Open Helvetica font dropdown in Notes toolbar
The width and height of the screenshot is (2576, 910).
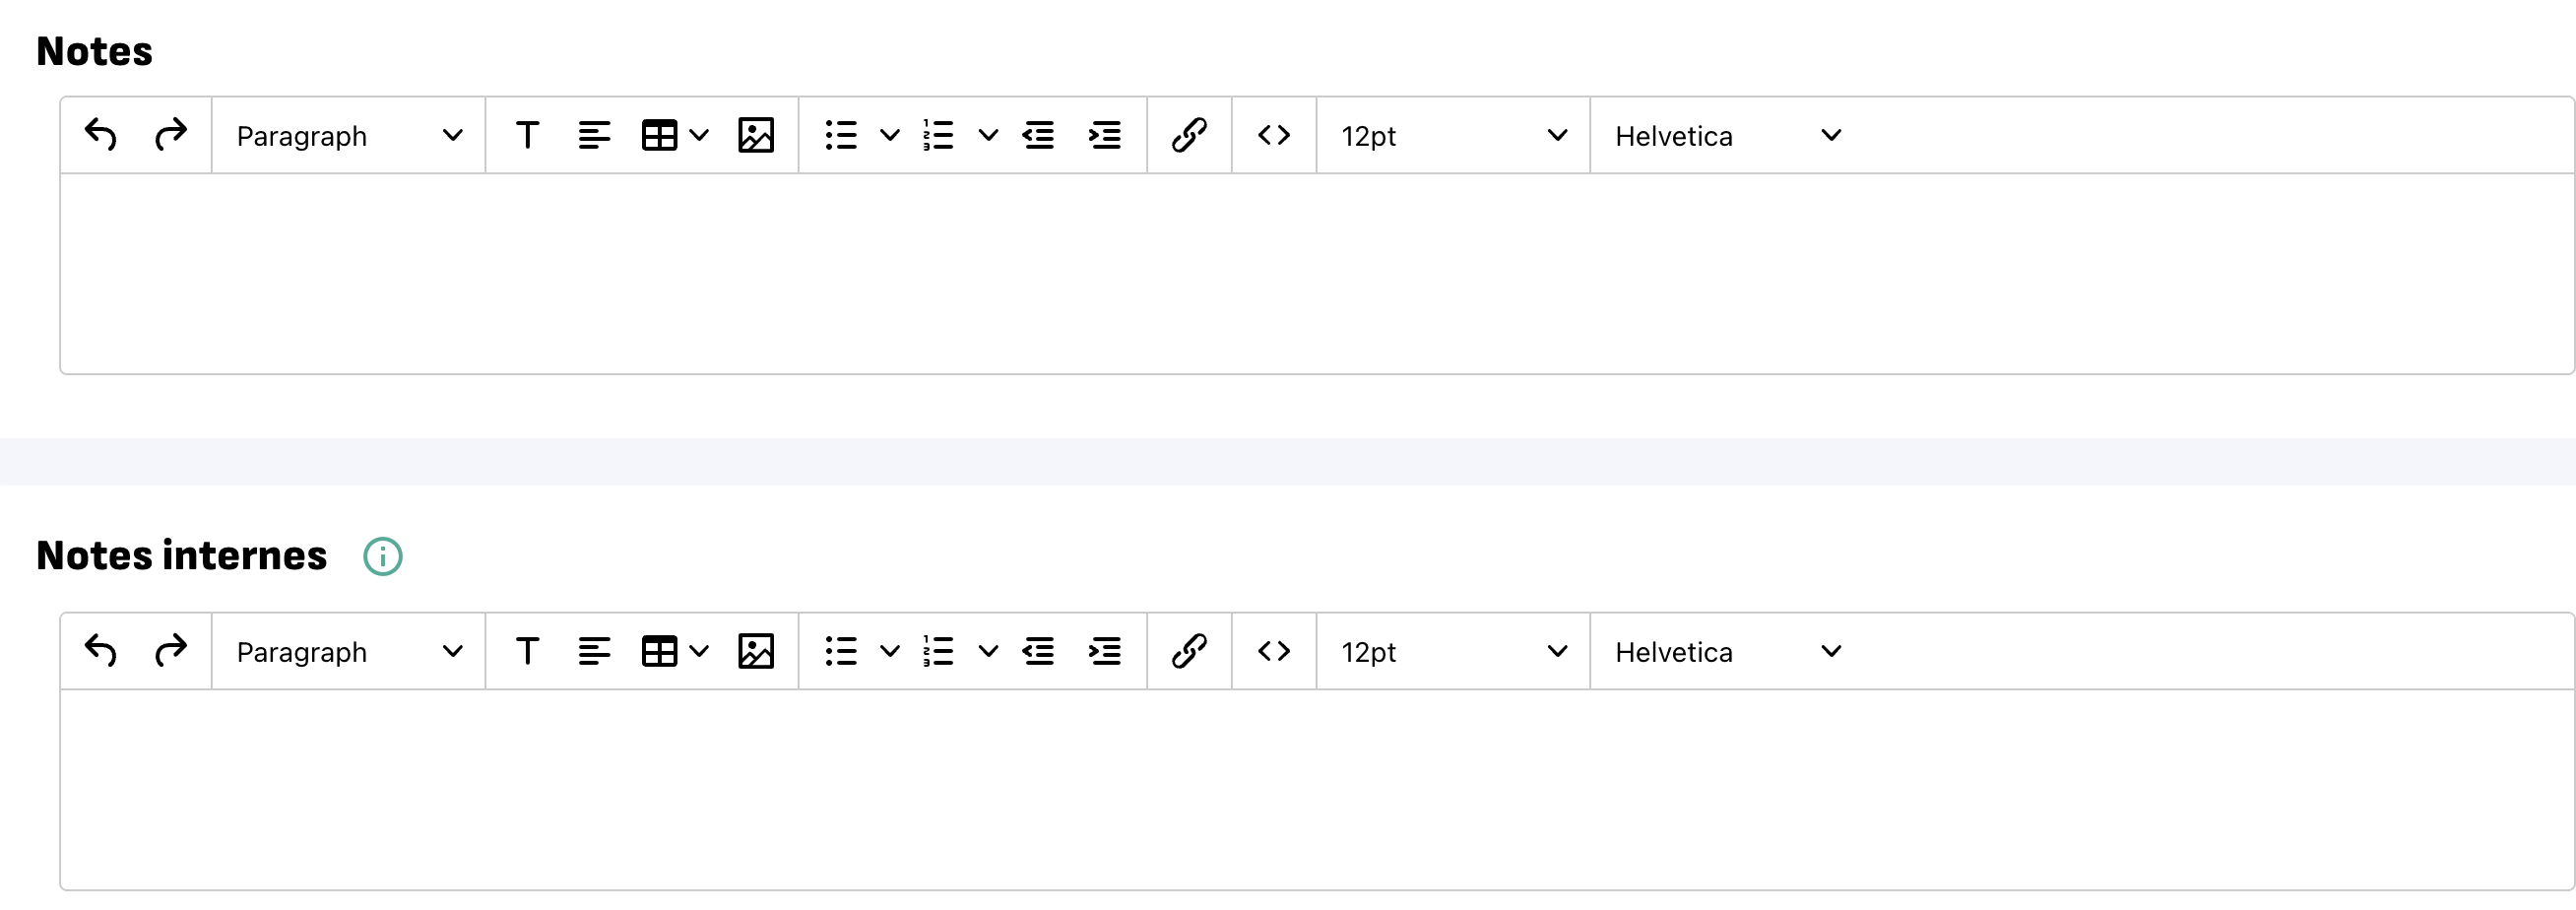coord(1728,135)
